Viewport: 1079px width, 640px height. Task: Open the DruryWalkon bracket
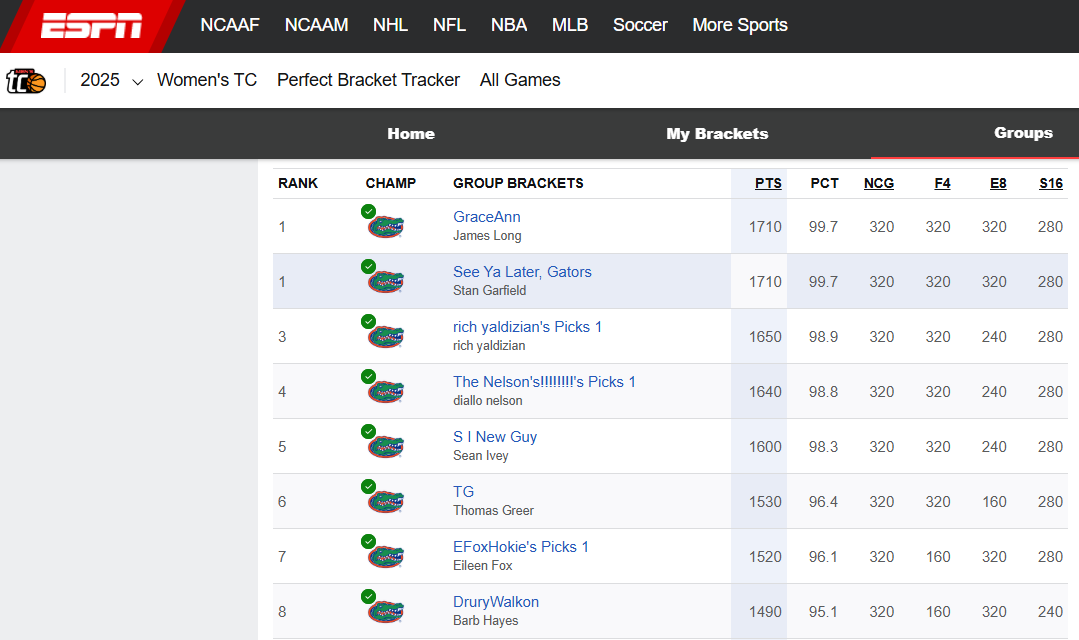pos(495,602)
